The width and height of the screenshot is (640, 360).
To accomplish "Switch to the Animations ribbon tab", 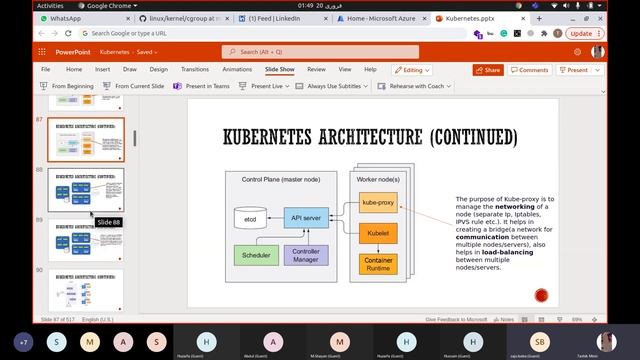I will 237,69.
